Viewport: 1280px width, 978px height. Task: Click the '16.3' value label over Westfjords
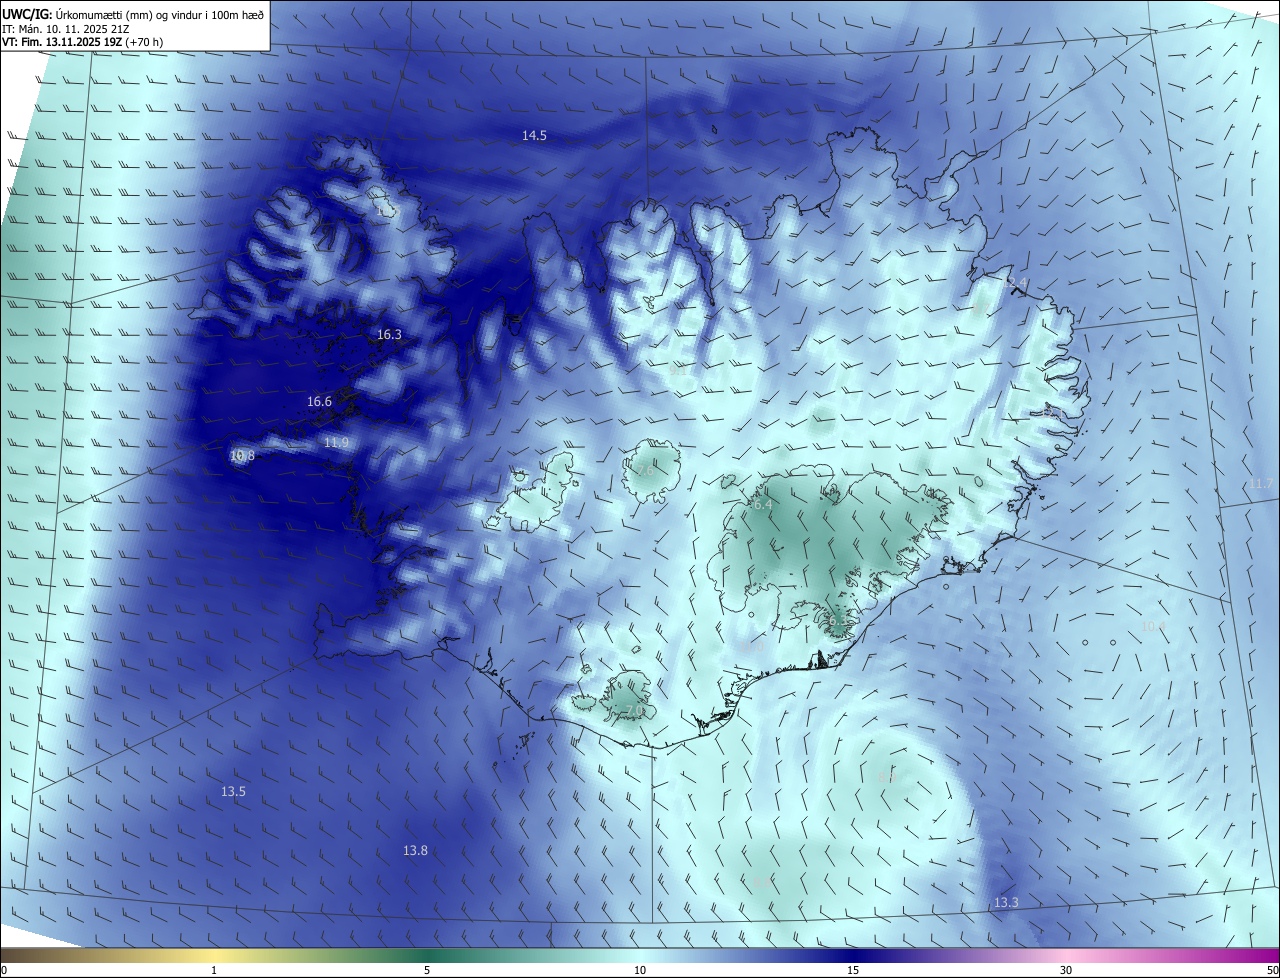tap(389, 334)
